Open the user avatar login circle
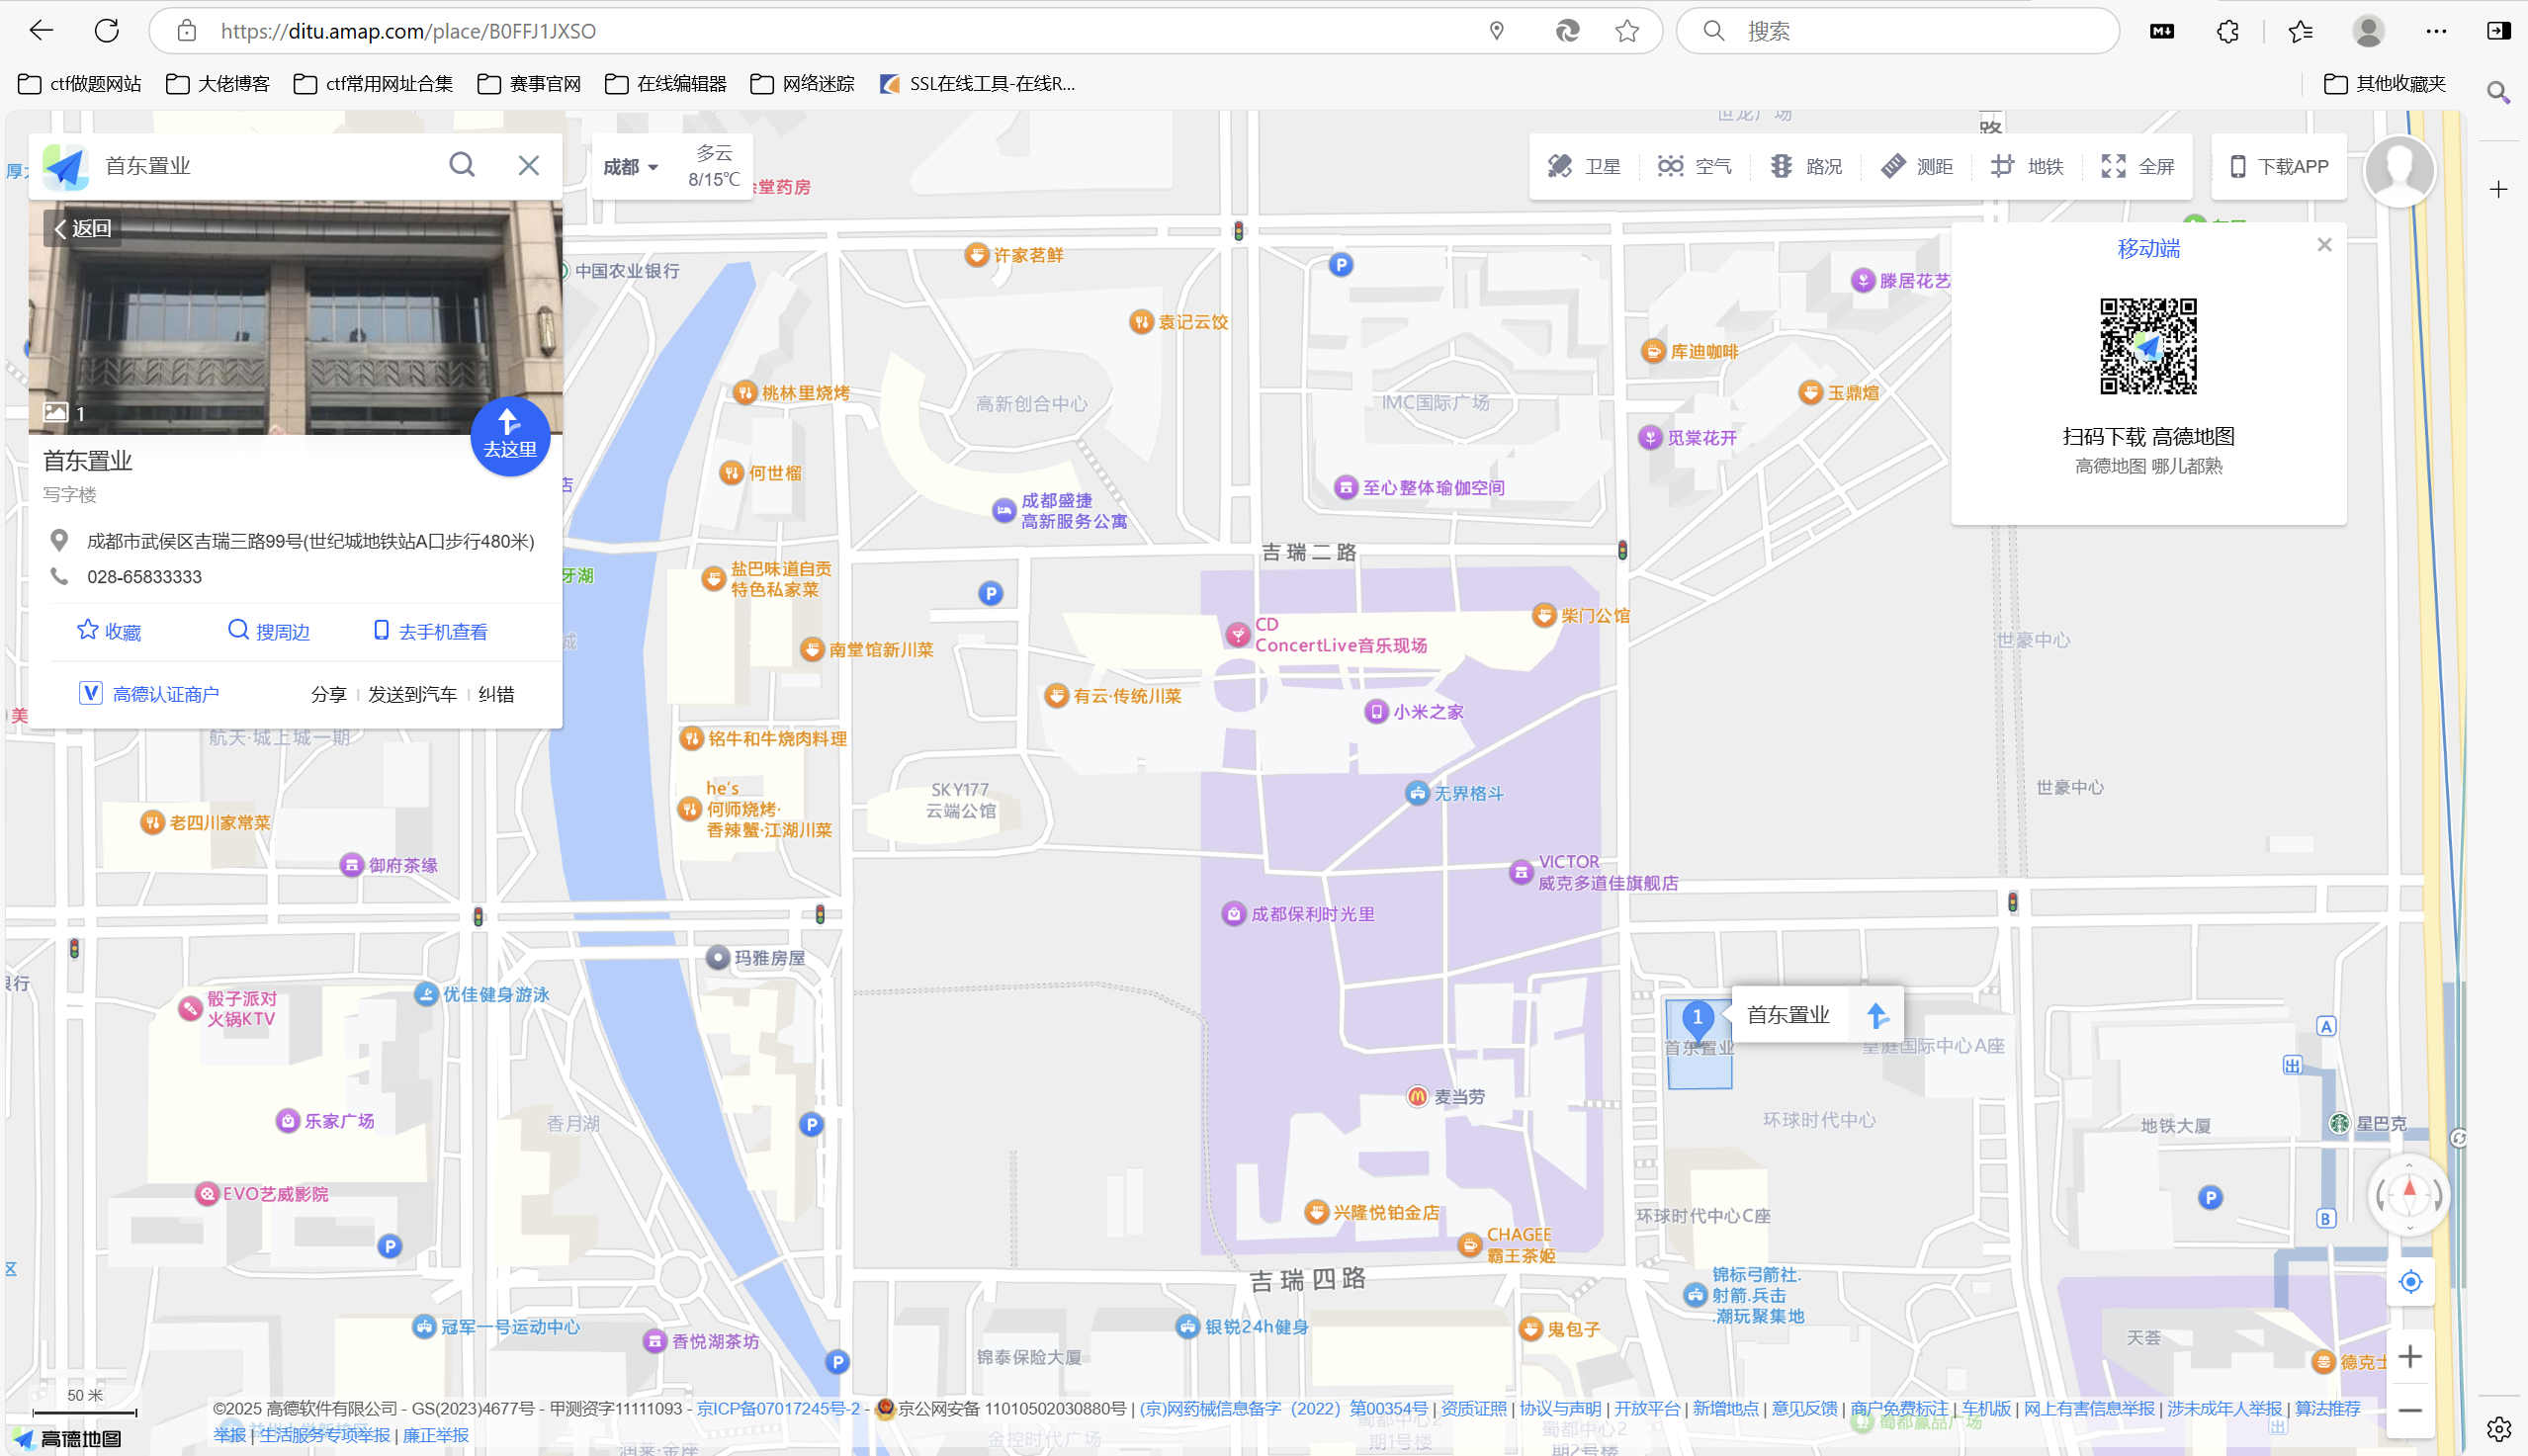The height and width of the screenshot is (1456, 2528). 2399,169
